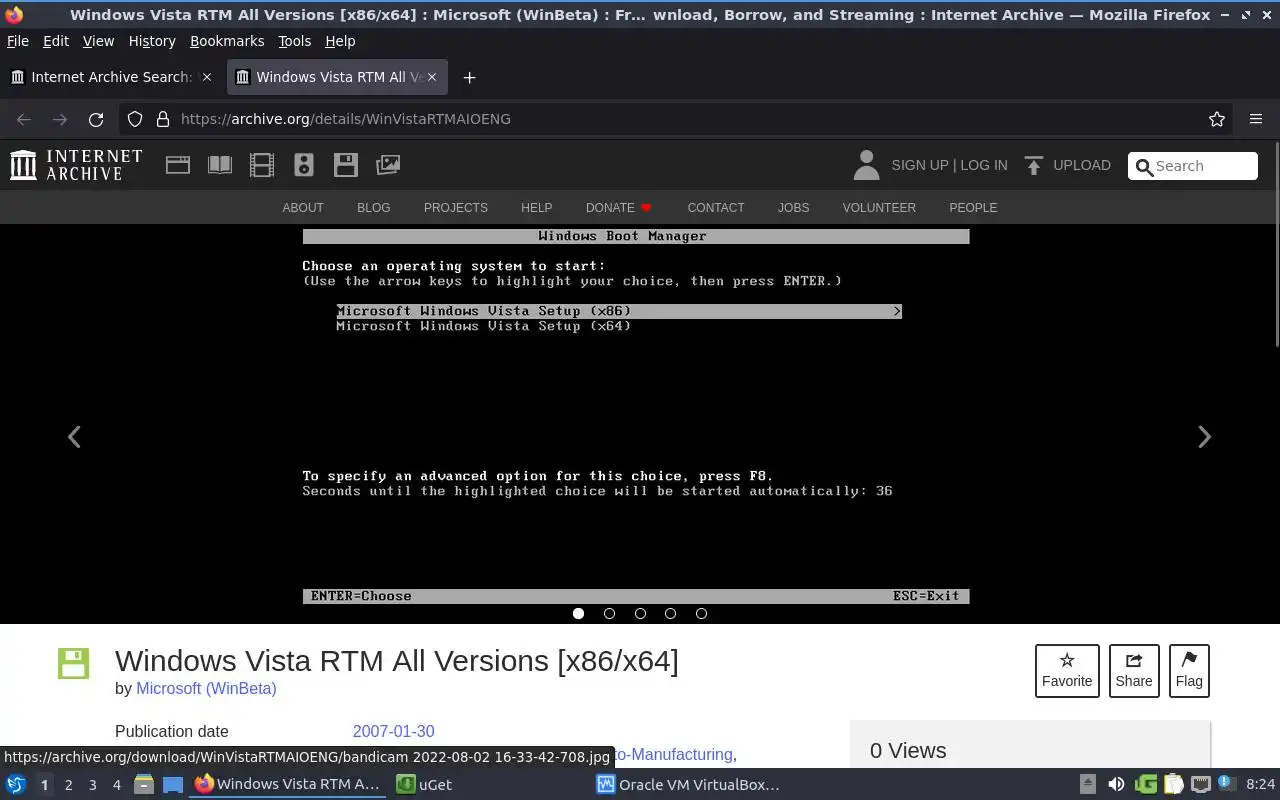Open the Images icon in navbar
Screen dimensions: 1280x800
(388, 165)
